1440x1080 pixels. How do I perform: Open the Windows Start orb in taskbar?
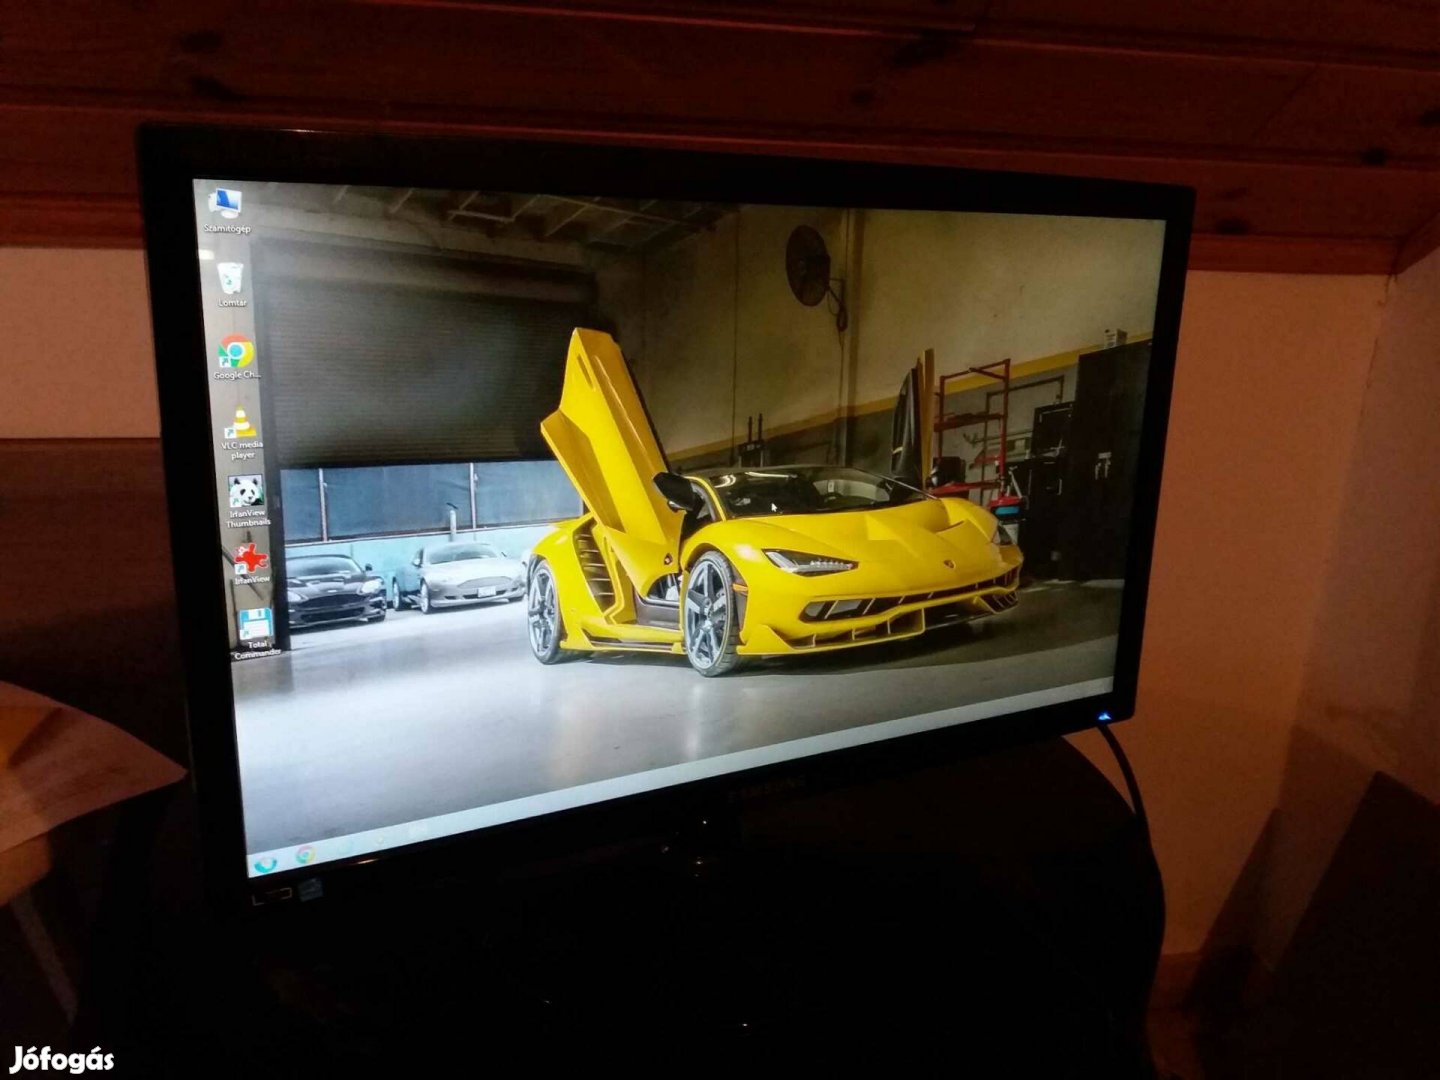[x=265, y=862]
